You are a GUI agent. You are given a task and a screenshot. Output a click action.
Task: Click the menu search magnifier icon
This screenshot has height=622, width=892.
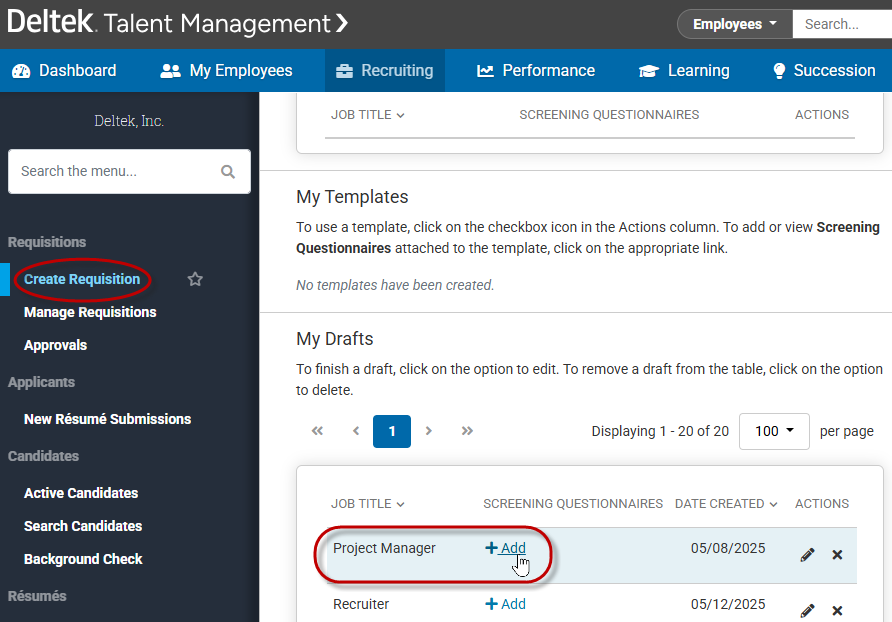click(228, 171)
